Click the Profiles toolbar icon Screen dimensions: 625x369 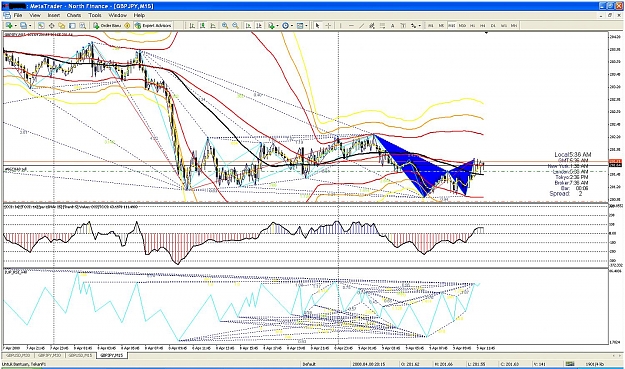24,26
